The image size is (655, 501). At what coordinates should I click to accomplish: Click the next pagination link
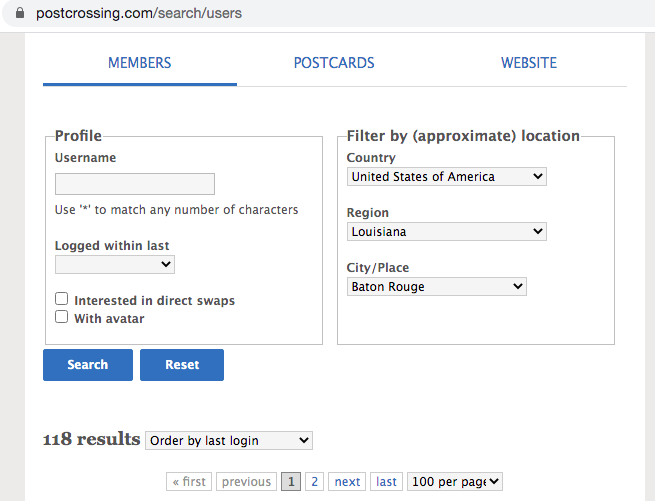347,481
